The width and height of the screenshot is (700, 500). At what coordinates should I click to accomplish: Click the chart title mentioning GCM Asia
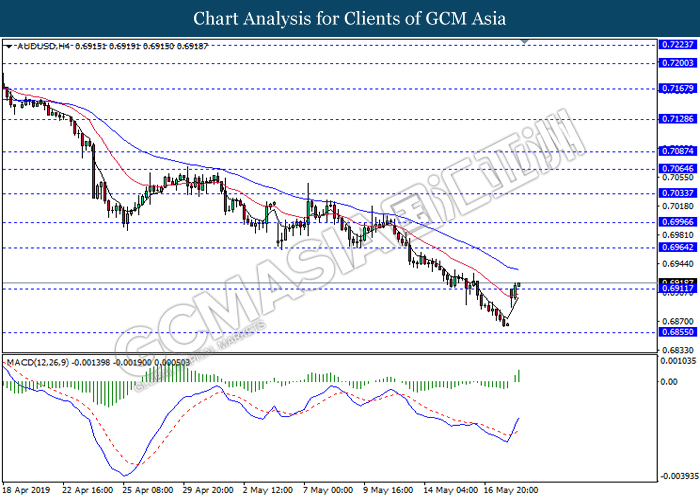[349, 19]
